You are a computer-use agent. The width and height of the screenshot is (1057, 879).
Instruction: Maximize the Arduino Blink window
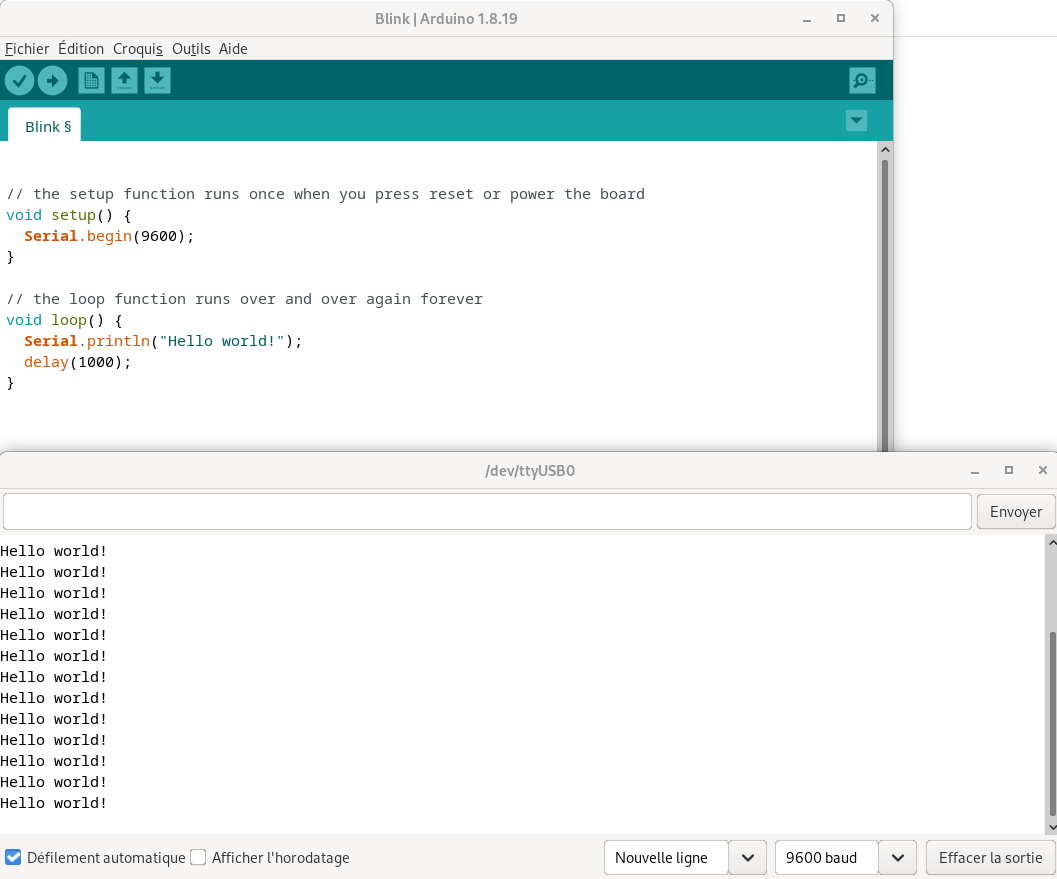click(x=841, y=18)
